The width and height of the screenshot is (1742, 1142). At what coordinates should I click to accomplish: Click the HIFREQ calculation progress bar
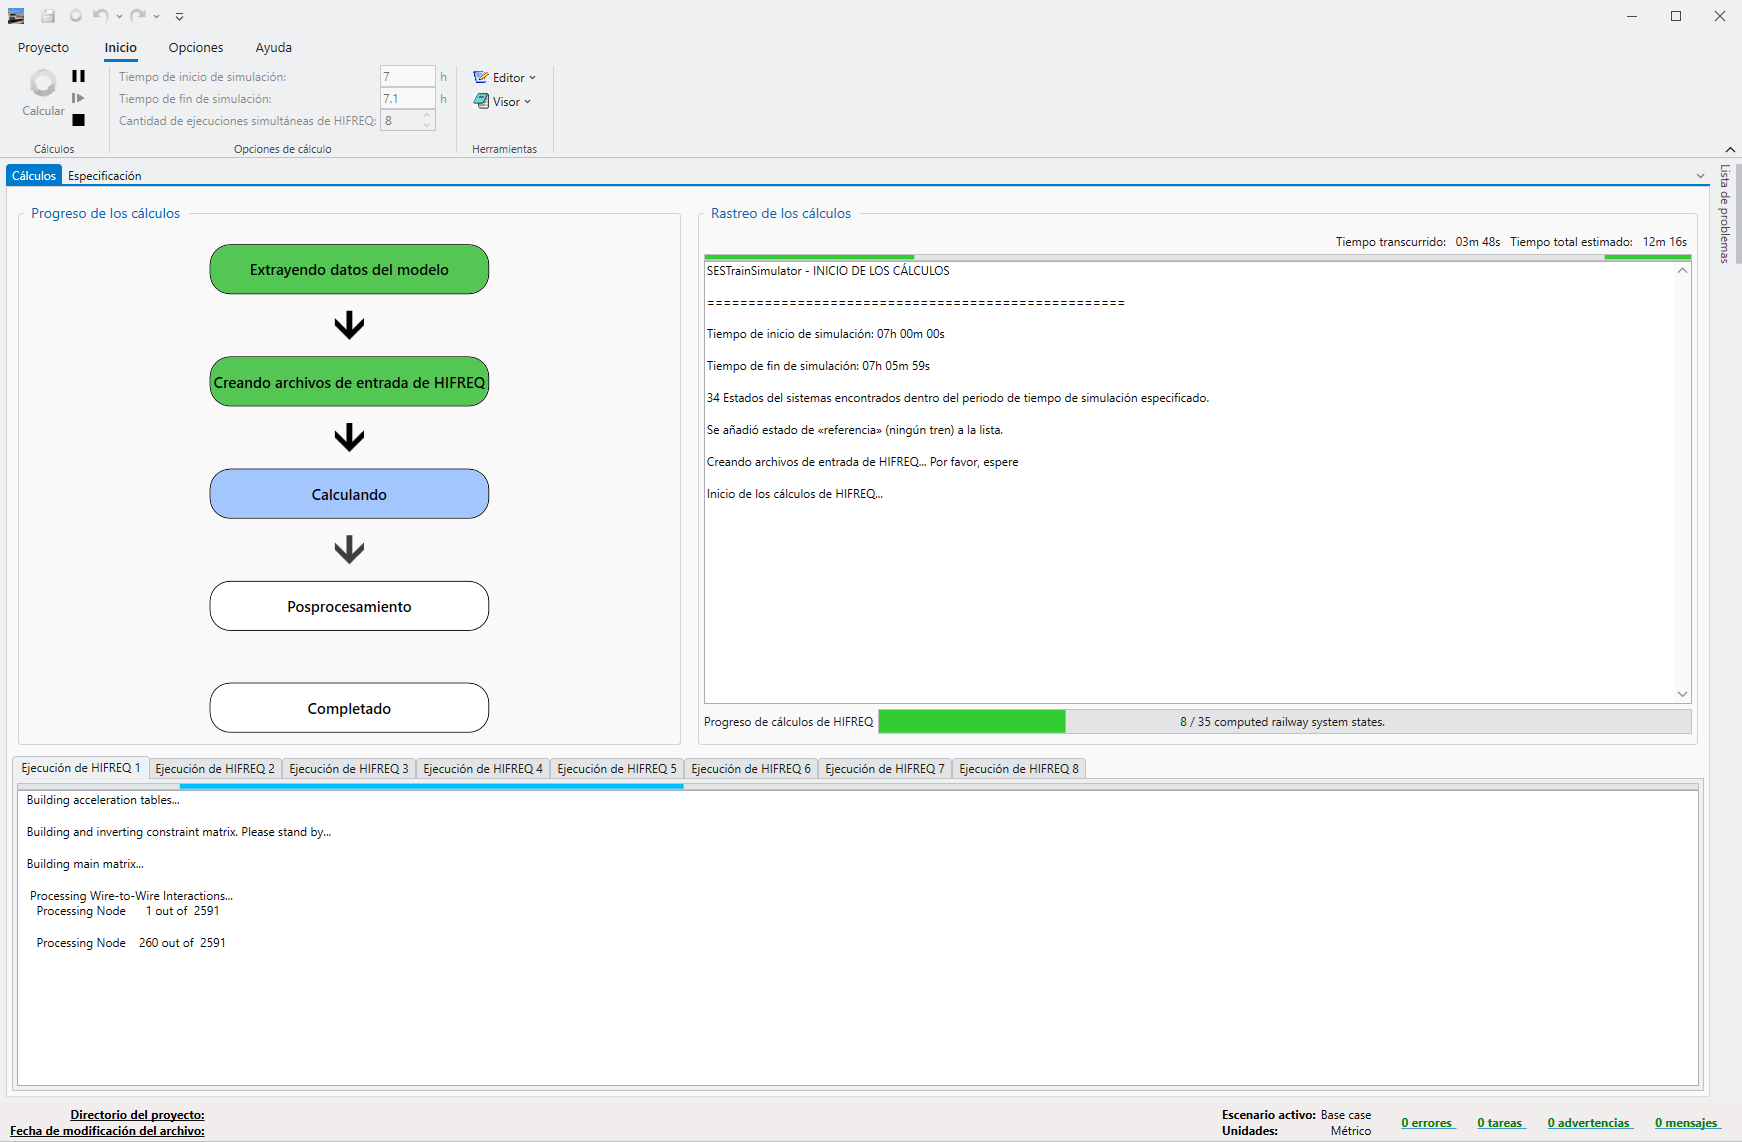point(1284,722)
